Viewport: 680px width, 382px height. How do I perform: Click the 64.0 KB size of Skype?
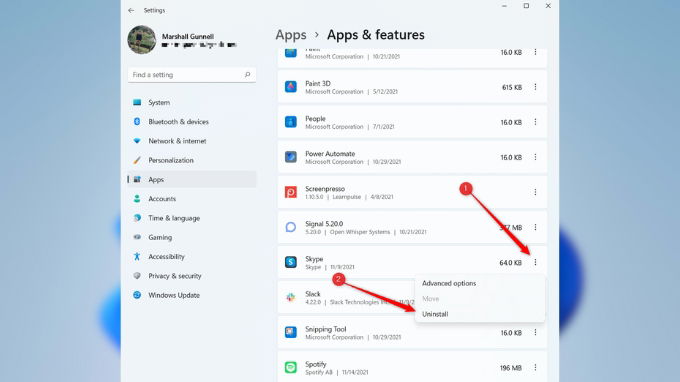(510, 263)
